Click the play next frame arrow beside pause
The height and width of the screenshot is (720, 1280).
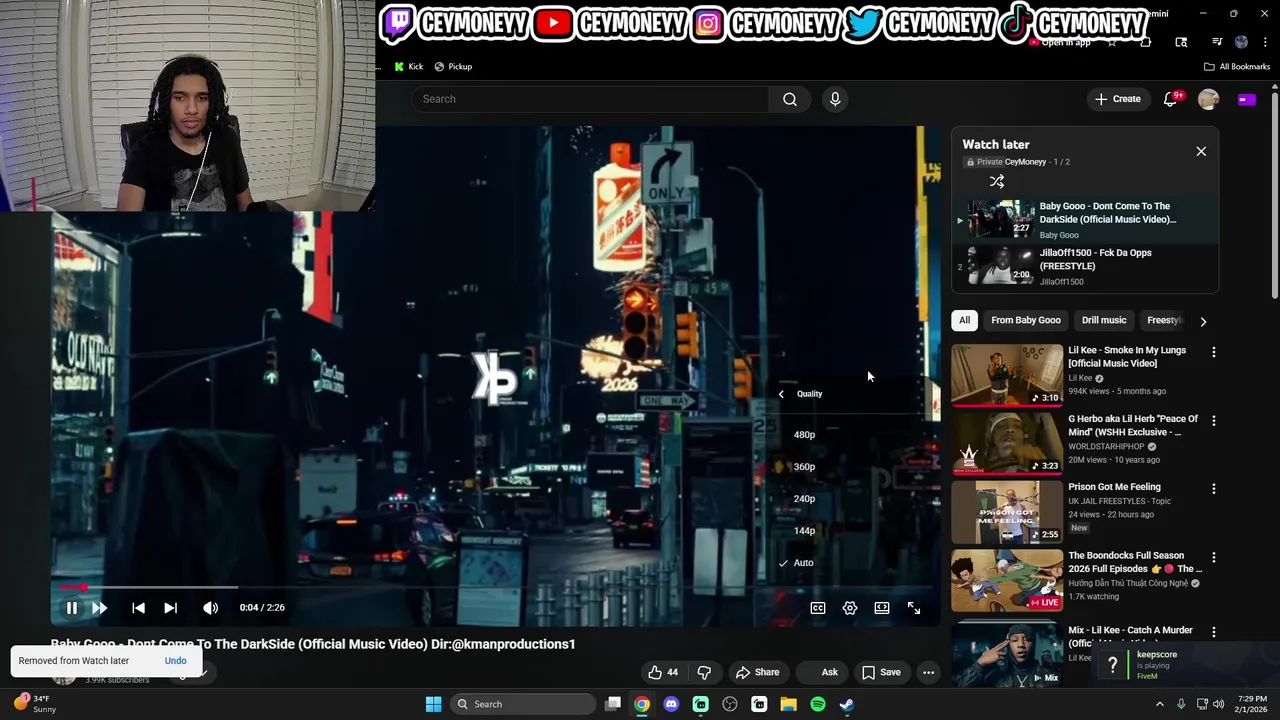100,608
